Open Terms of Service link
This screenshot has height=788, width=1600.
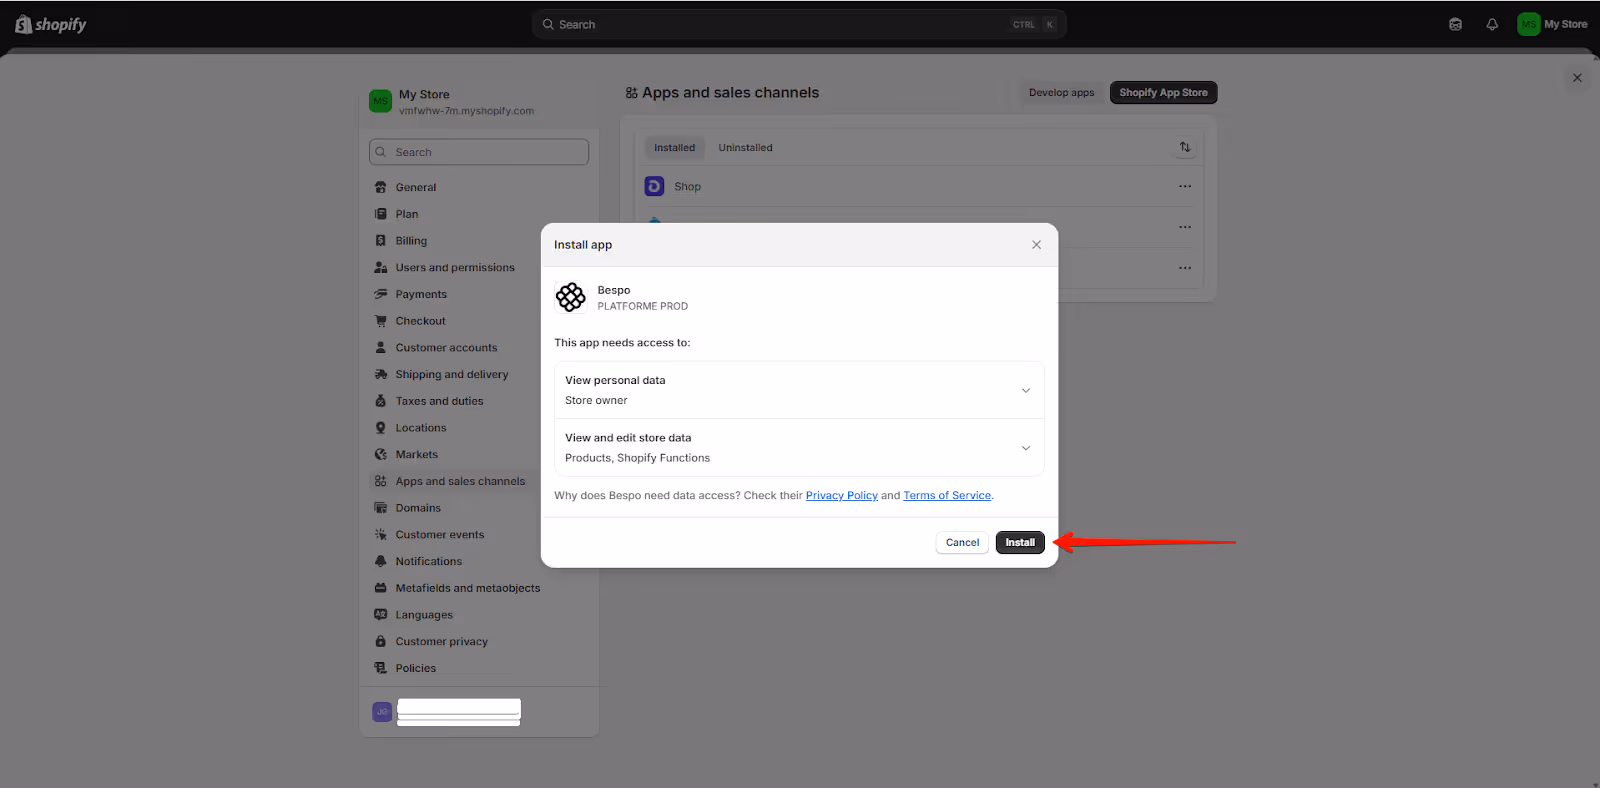(947, 495)
